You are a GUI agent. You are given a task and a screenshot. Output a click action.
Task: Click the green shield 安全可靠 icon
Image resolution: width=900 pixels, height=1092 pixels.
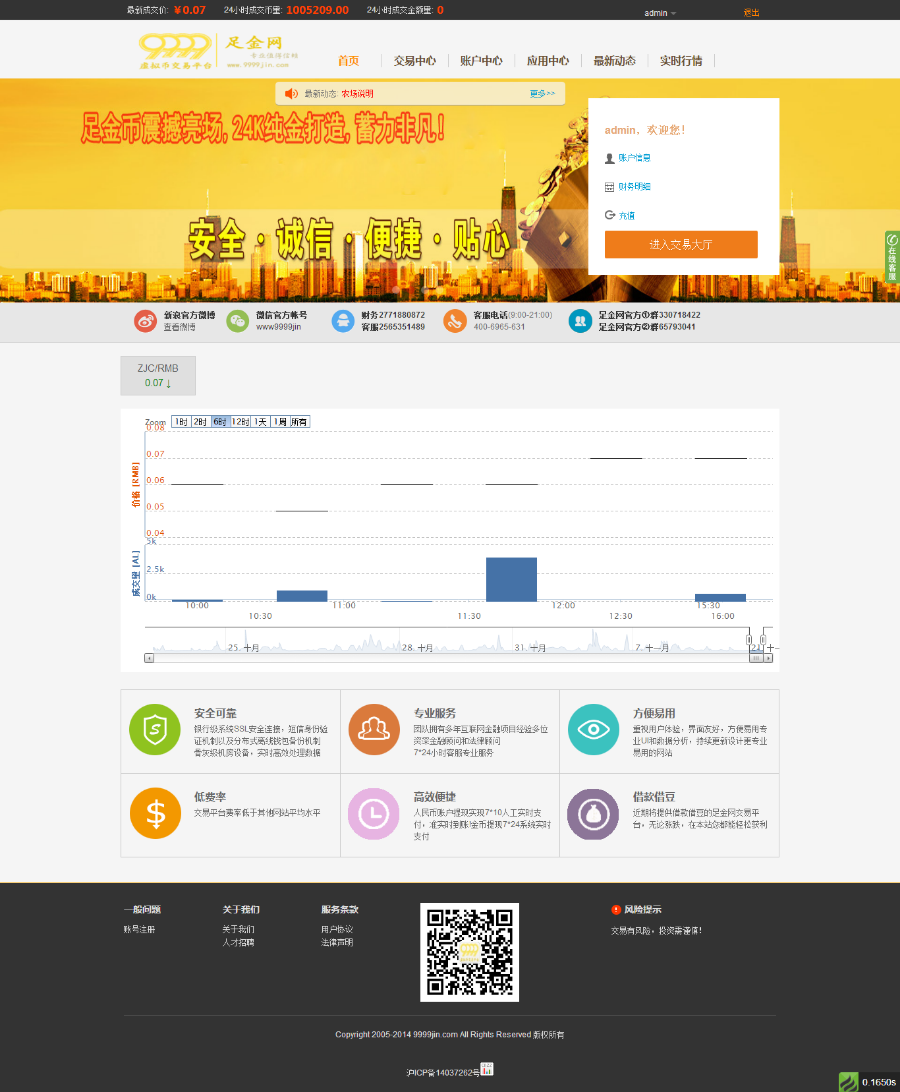tap(155, 730)
